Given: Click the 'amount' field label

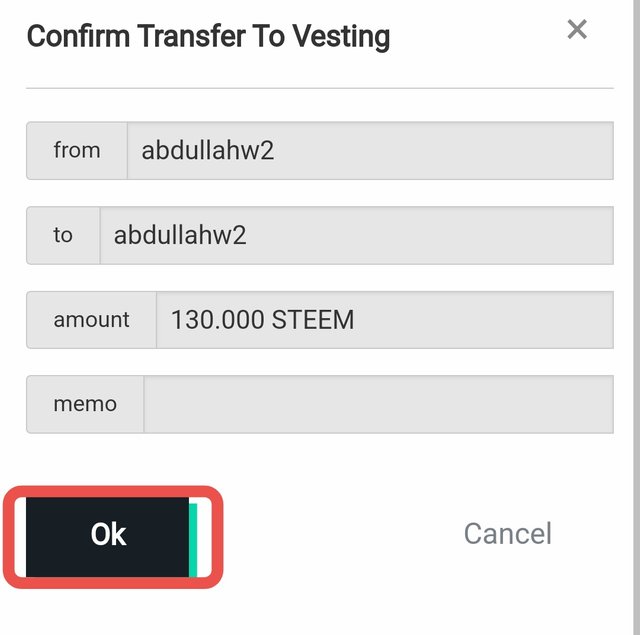Looking at the screenshot, I should (91, 320).
